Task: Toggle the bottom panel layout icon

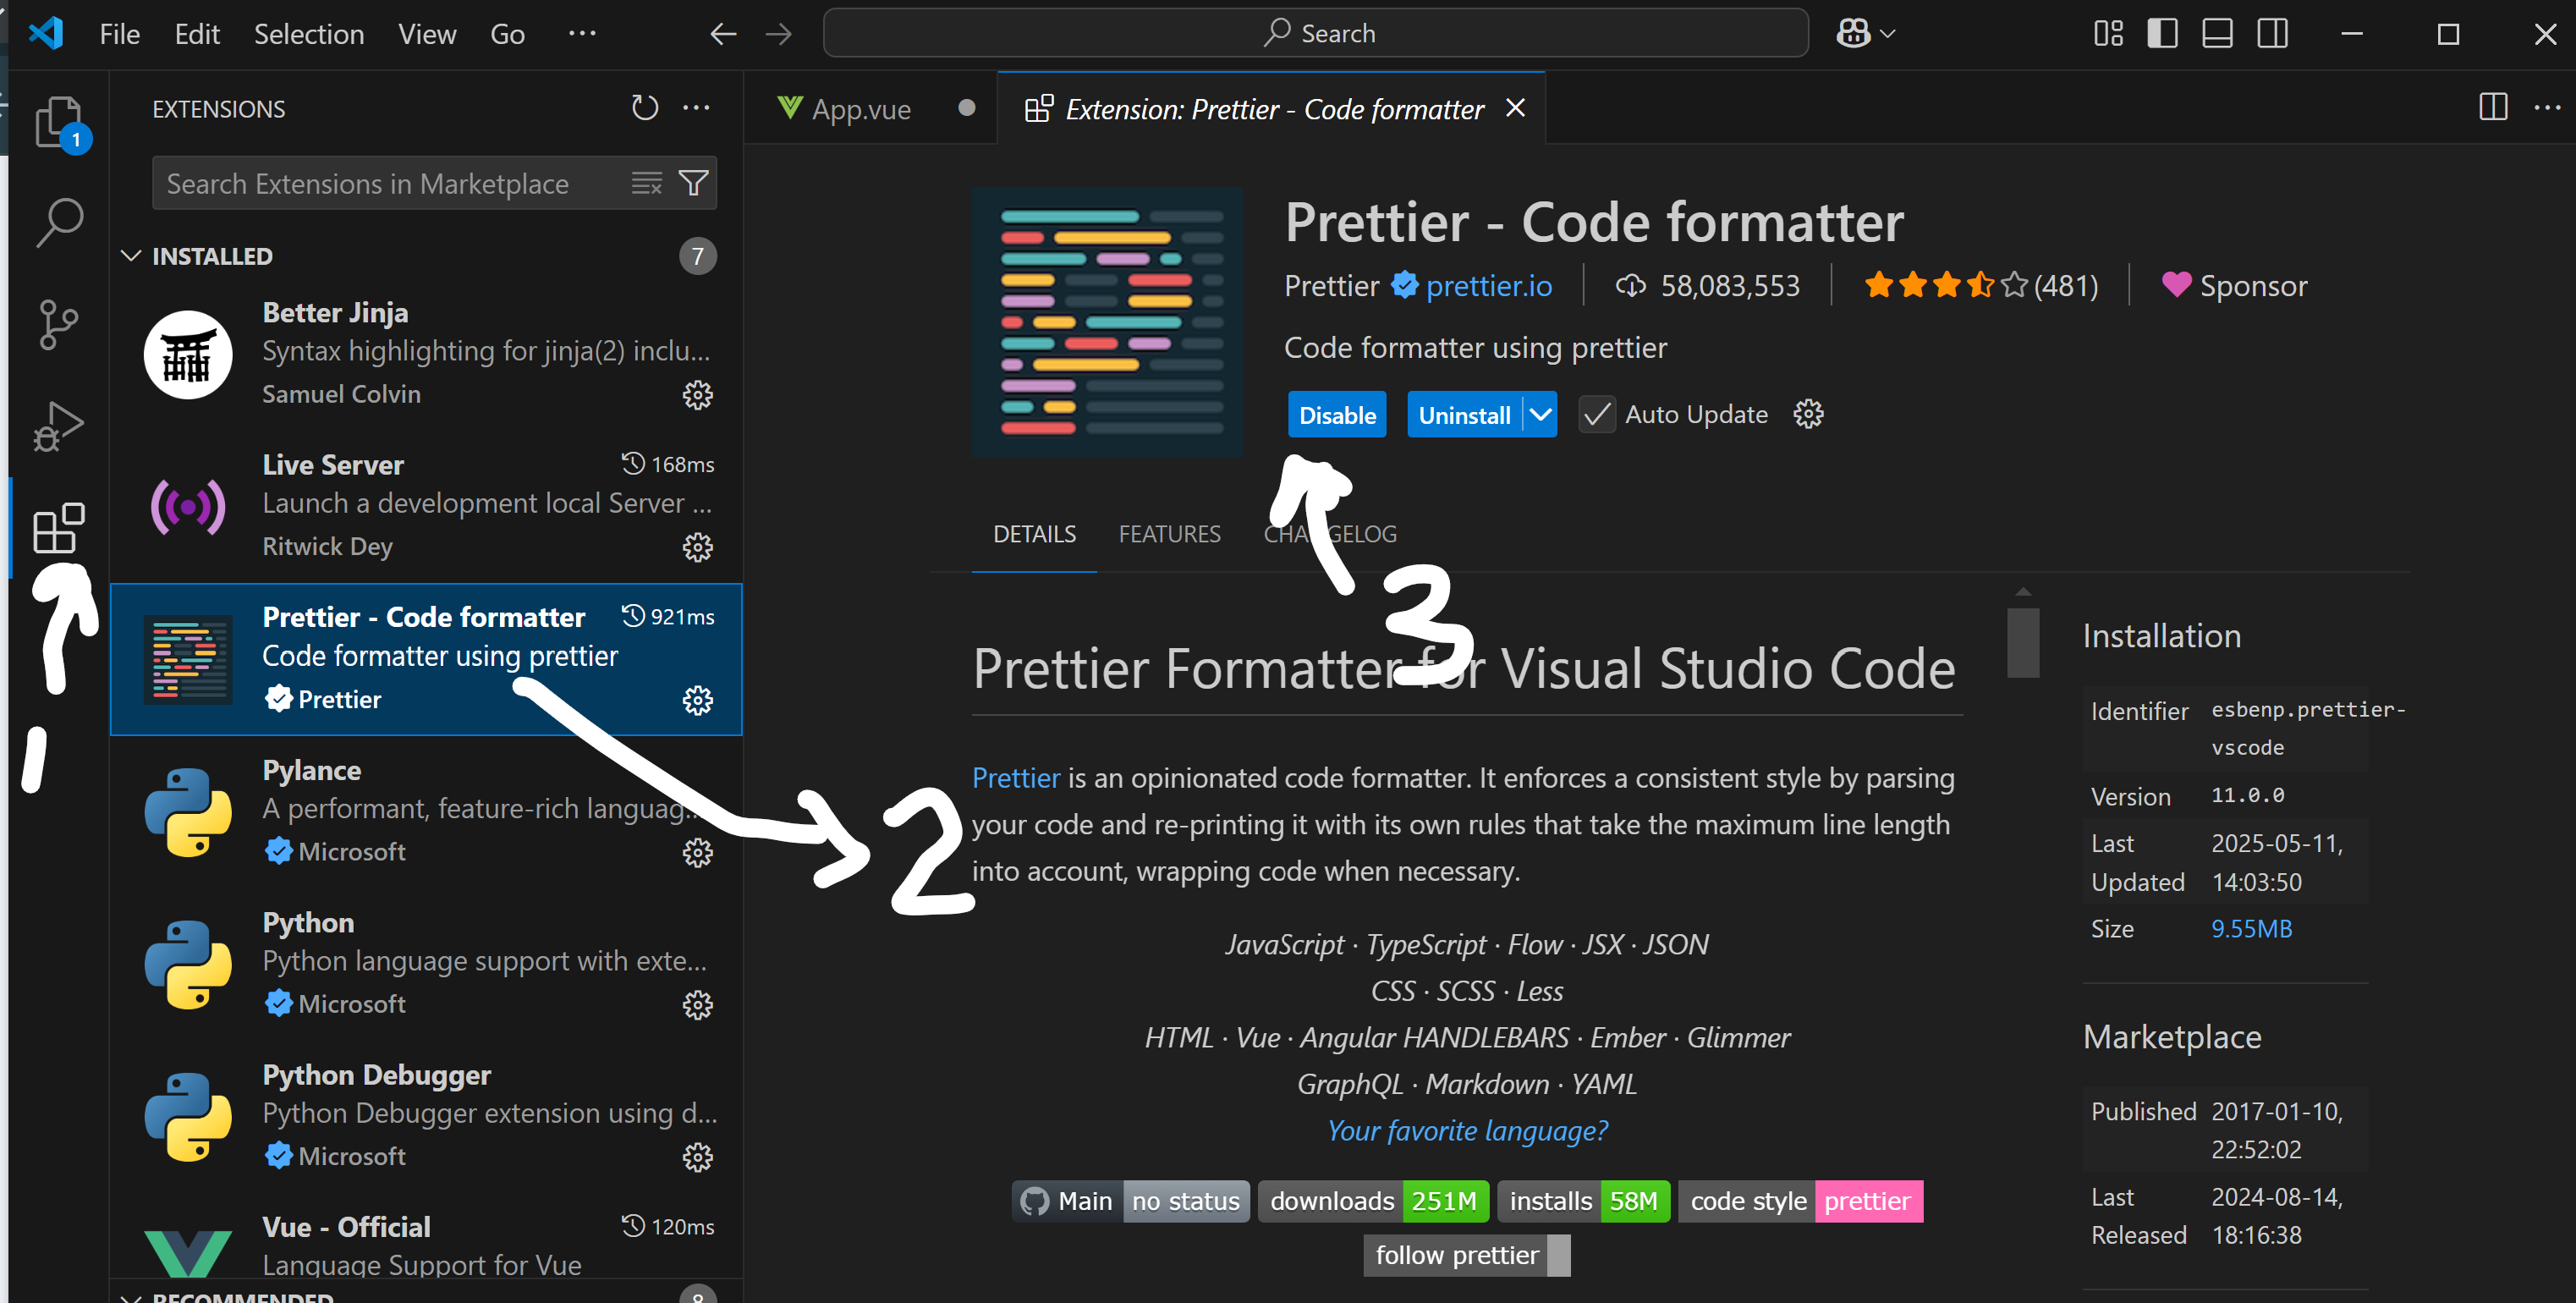Action: pos(2217,34)
